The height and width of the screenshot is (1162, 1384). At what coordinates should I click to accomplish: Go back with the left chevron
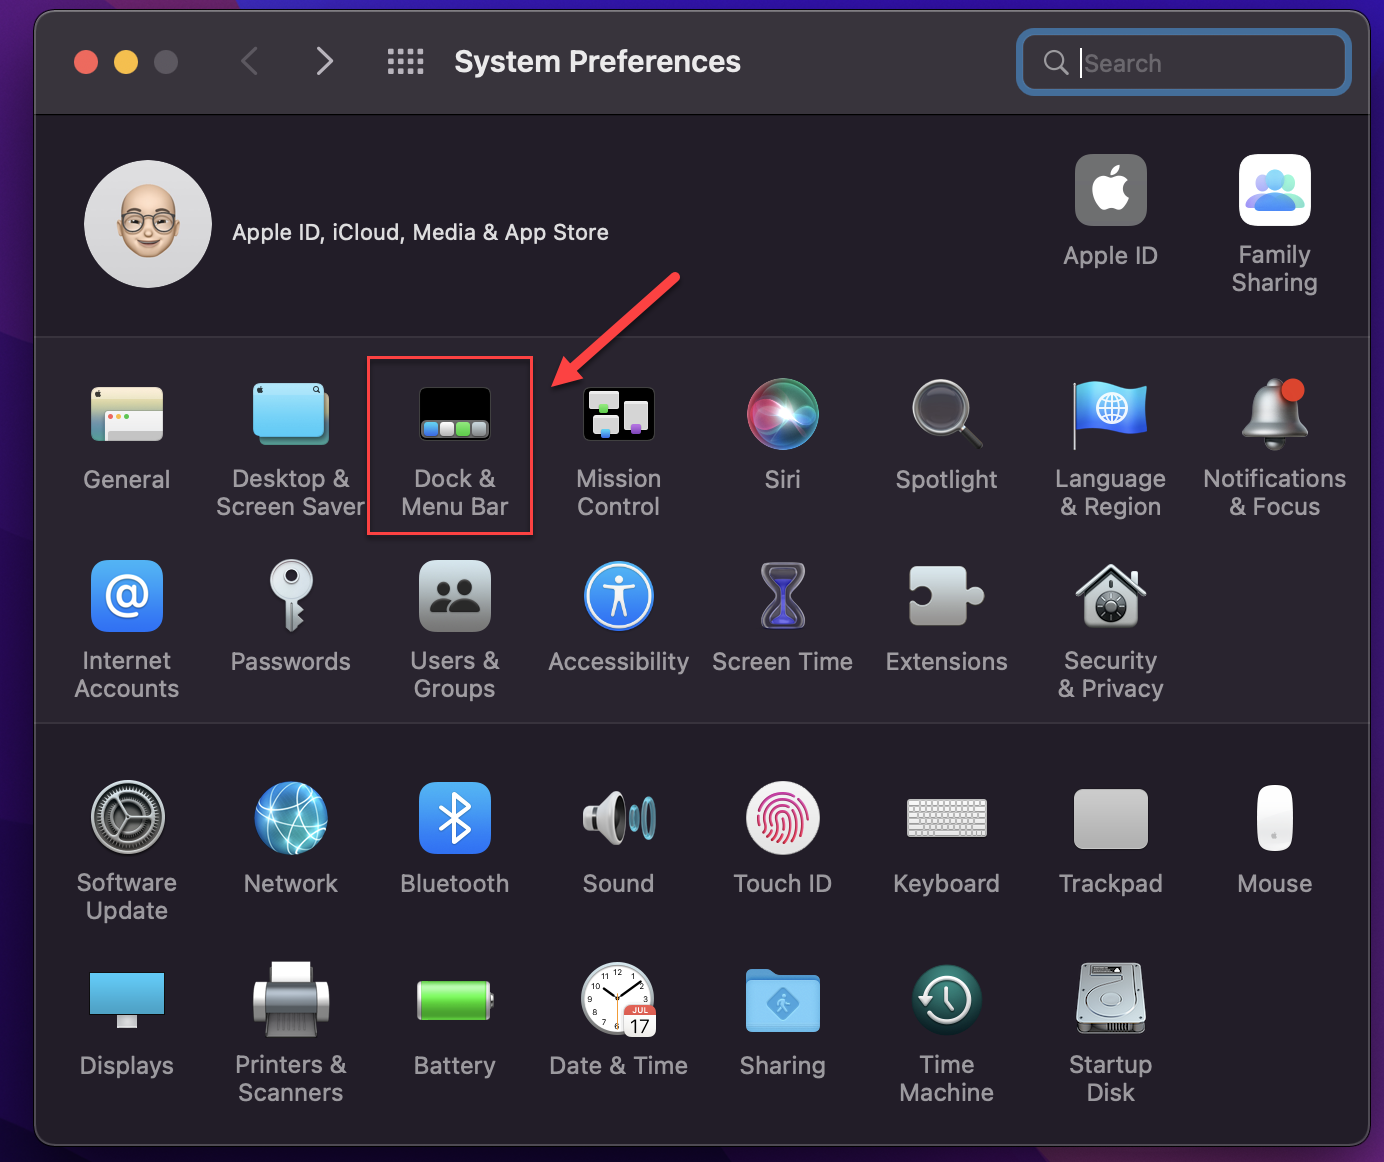(249, 61)
